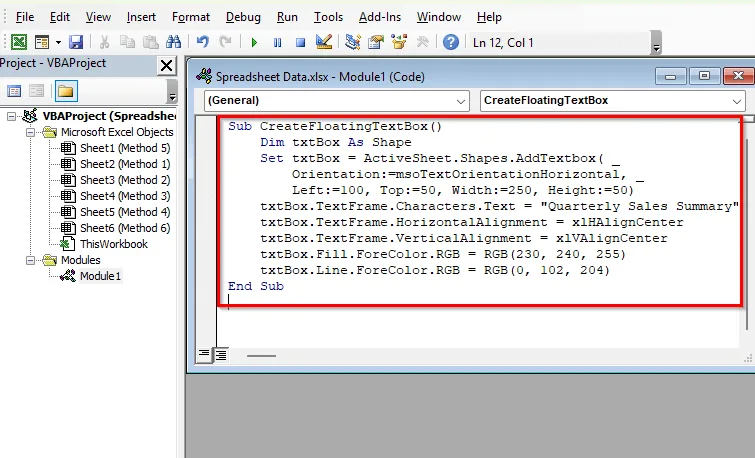Click the Redo arrow icon
Image resolution: width=755 pixels, height=458 pixels.
click(x=225, y=42)
